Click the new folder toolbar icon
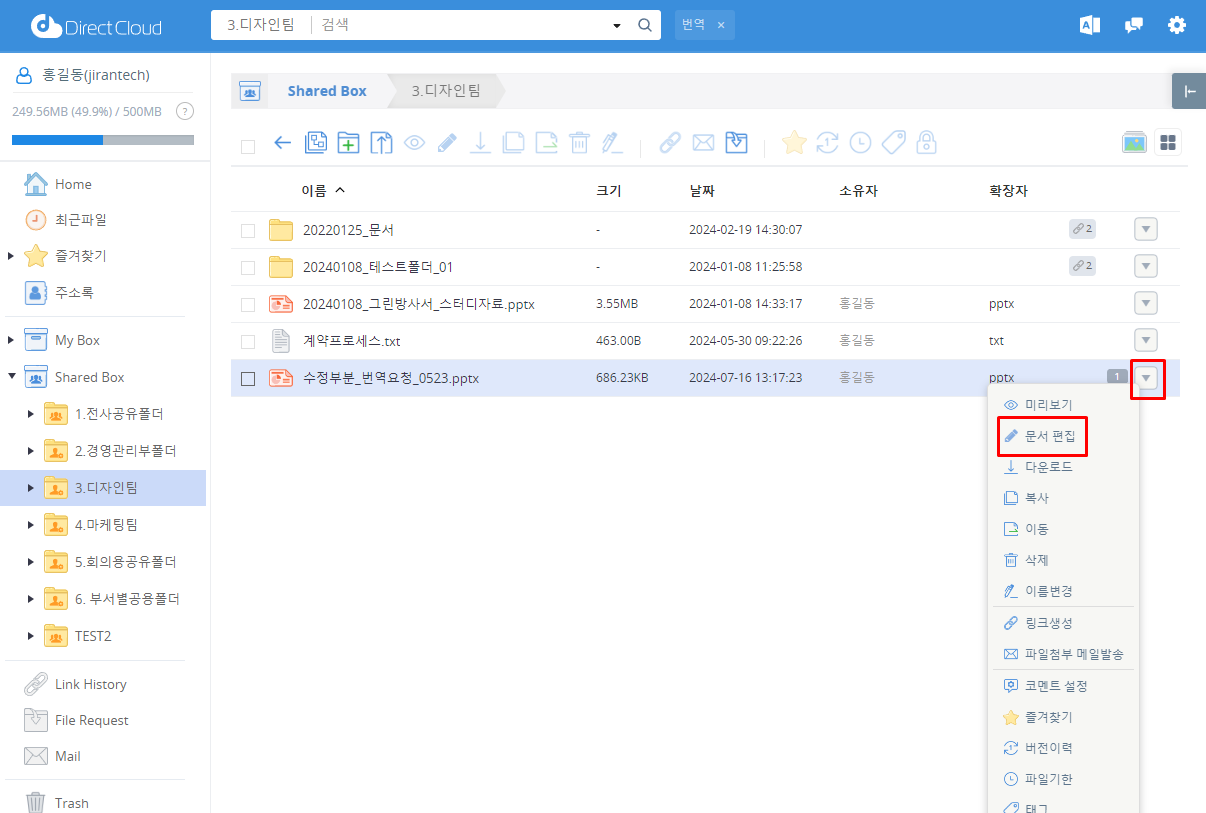 pyautogui.click(x=348, y=143)
